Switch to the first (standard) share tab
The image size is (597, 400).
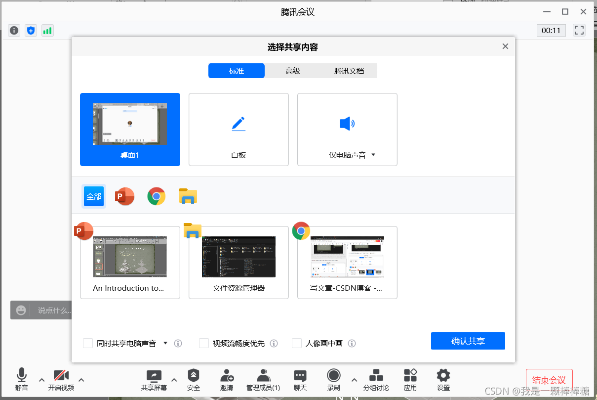tap(236, 71)
